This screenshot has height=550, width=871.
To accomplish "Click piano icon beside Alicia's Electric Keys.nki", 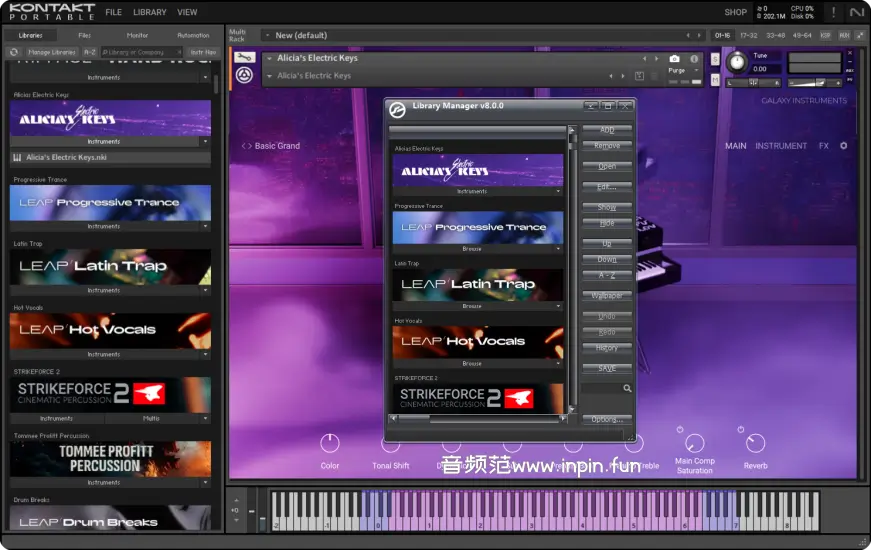I will pos(17,157).
